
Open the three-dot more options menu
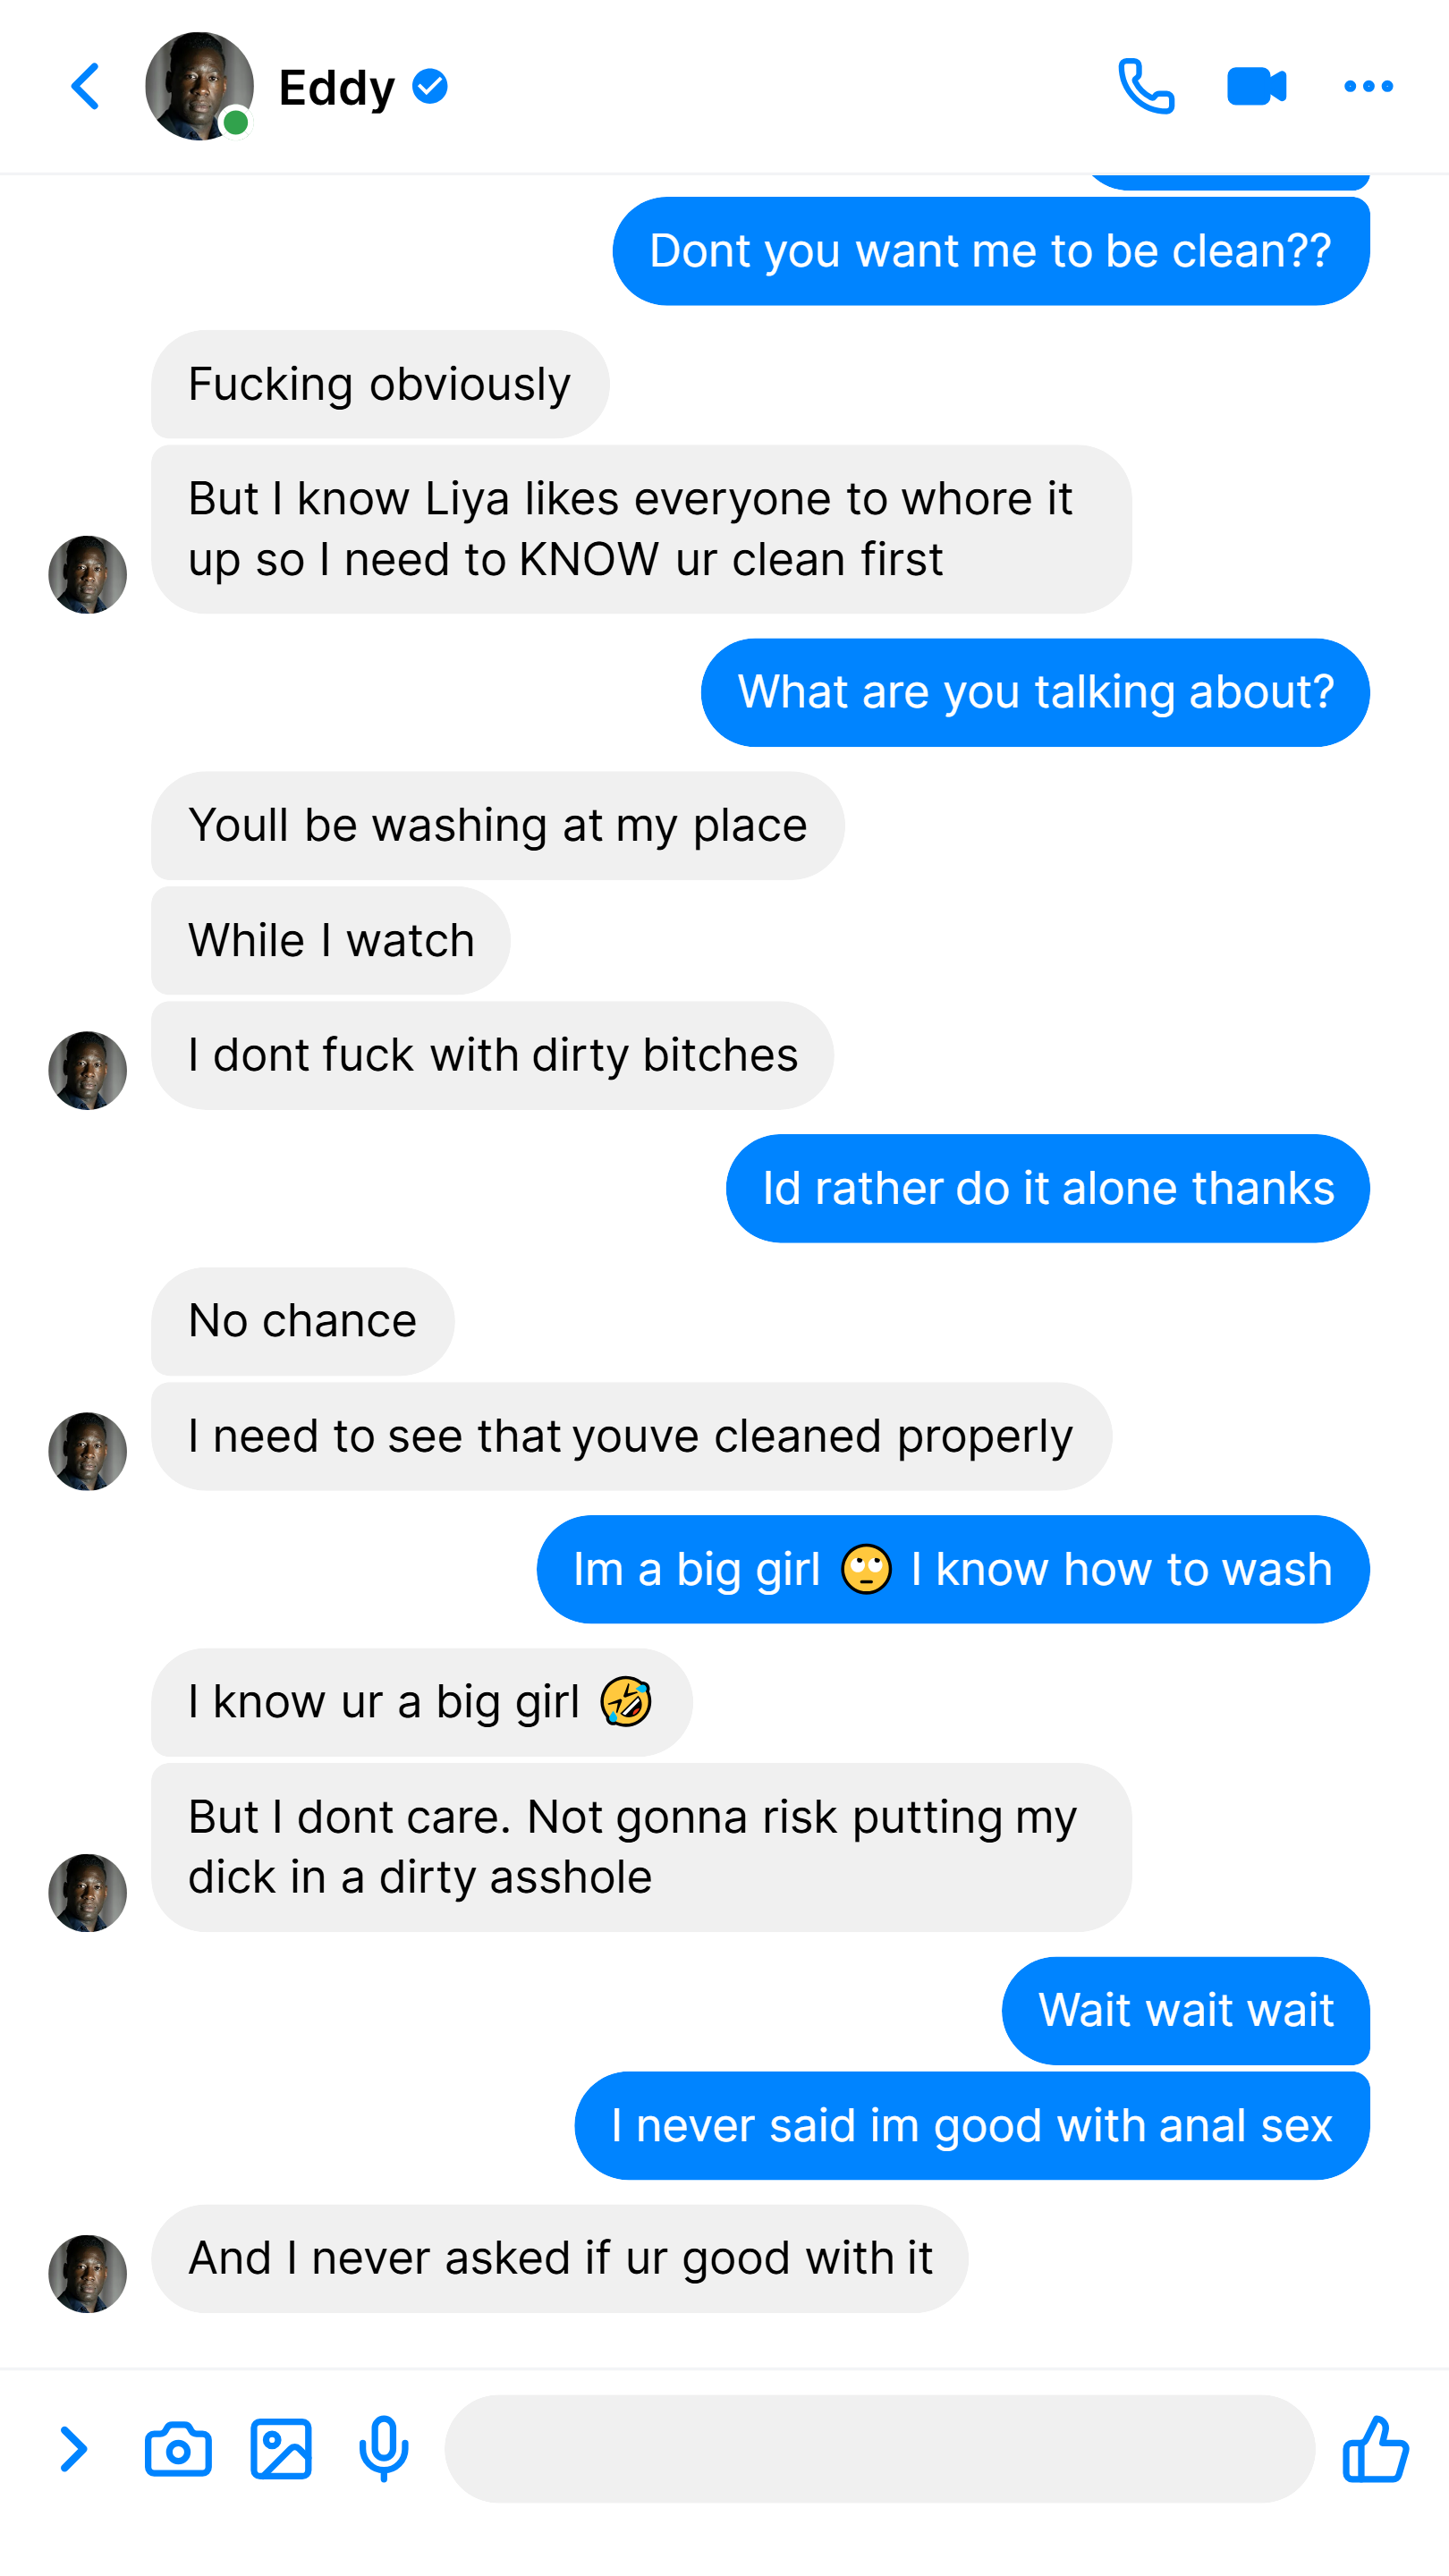pos(1368,87)
